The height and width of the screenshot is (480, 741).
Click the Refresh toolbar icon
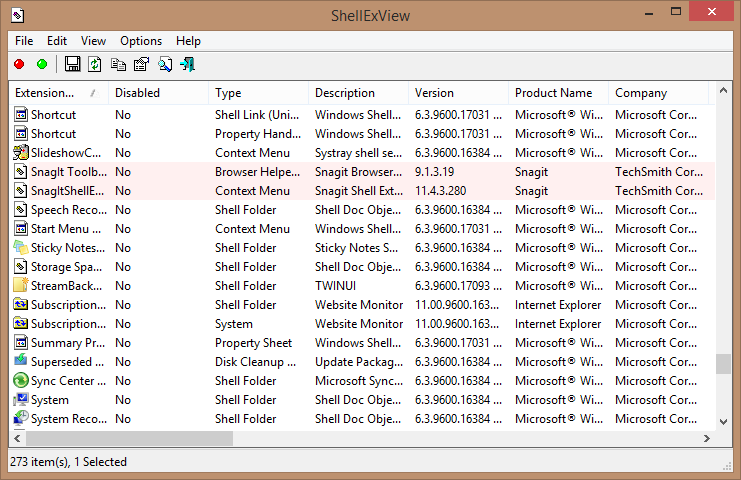click(x=95, y=64)
